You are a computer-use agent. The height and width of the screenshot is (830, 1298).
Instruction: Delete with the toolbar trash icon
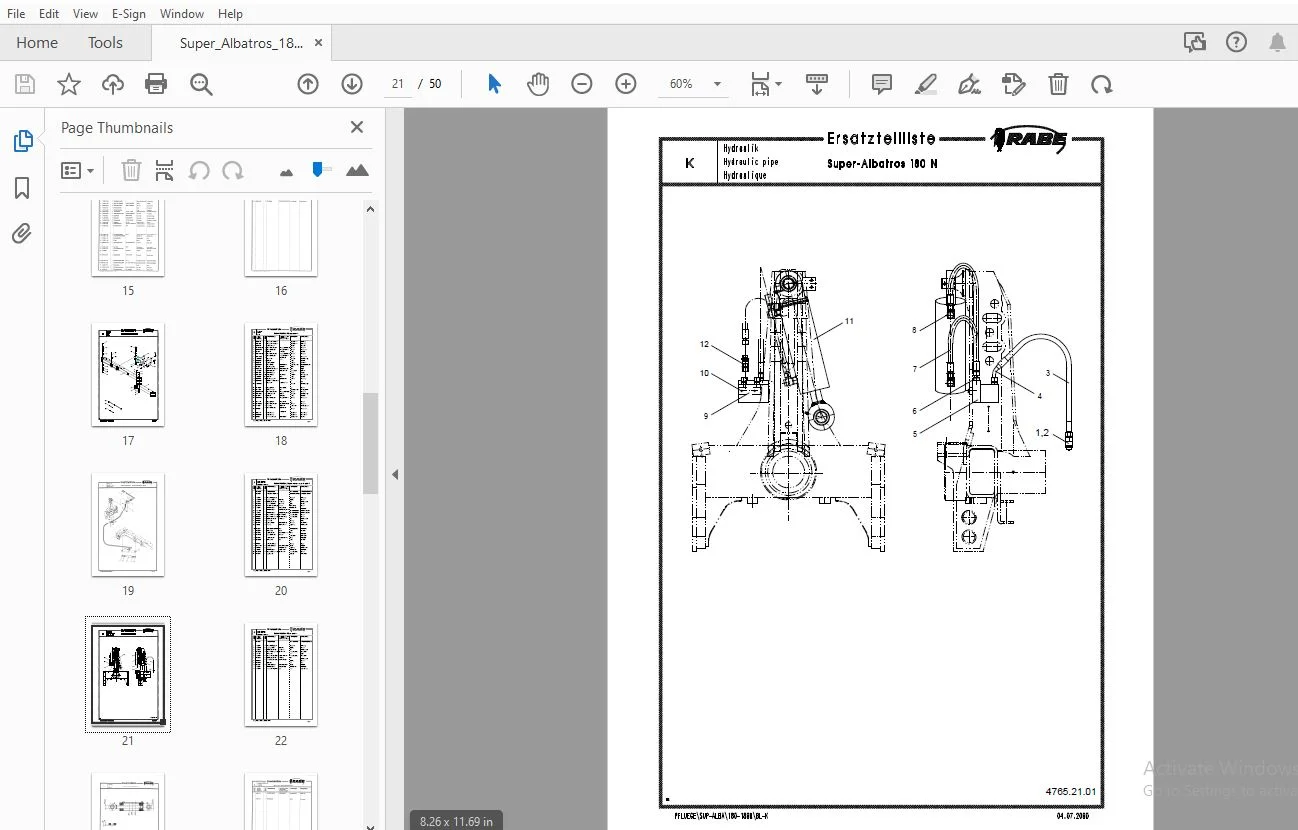pos(1058,85)
